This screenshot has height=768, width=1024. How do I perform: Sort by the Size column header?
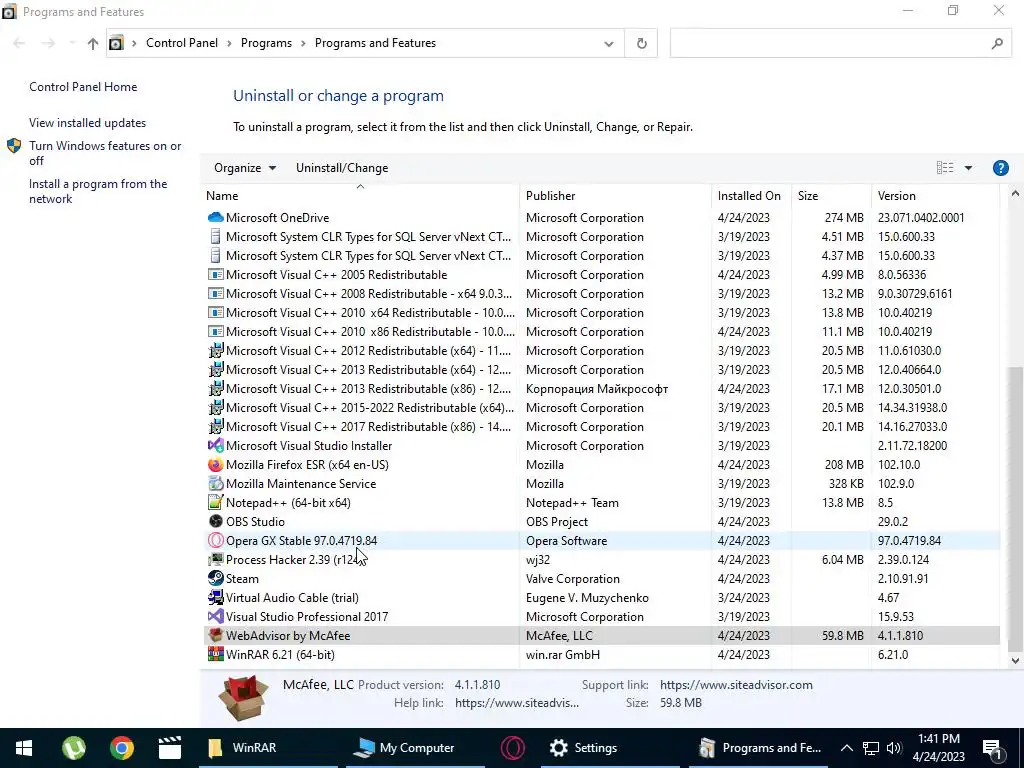(x=831, y=196)
